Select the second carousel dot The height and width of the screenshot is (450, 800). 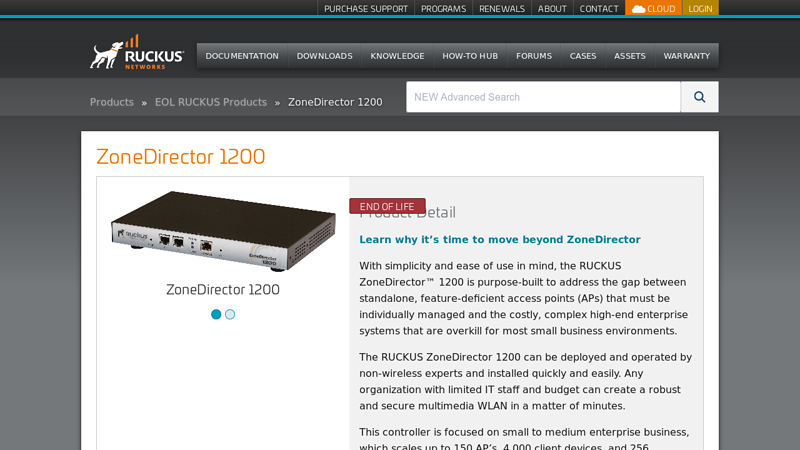click(x=230, y=314)
